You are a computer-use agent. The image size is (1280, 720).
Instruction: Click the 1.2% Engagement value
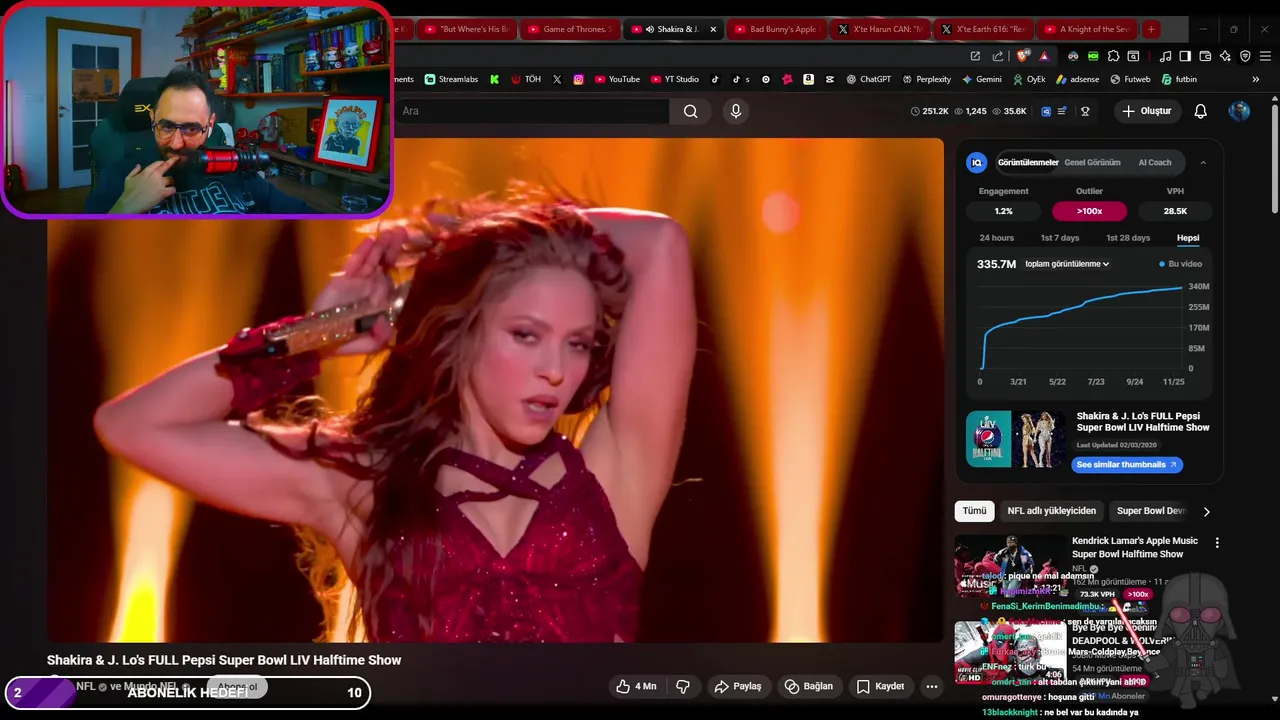1003,211
